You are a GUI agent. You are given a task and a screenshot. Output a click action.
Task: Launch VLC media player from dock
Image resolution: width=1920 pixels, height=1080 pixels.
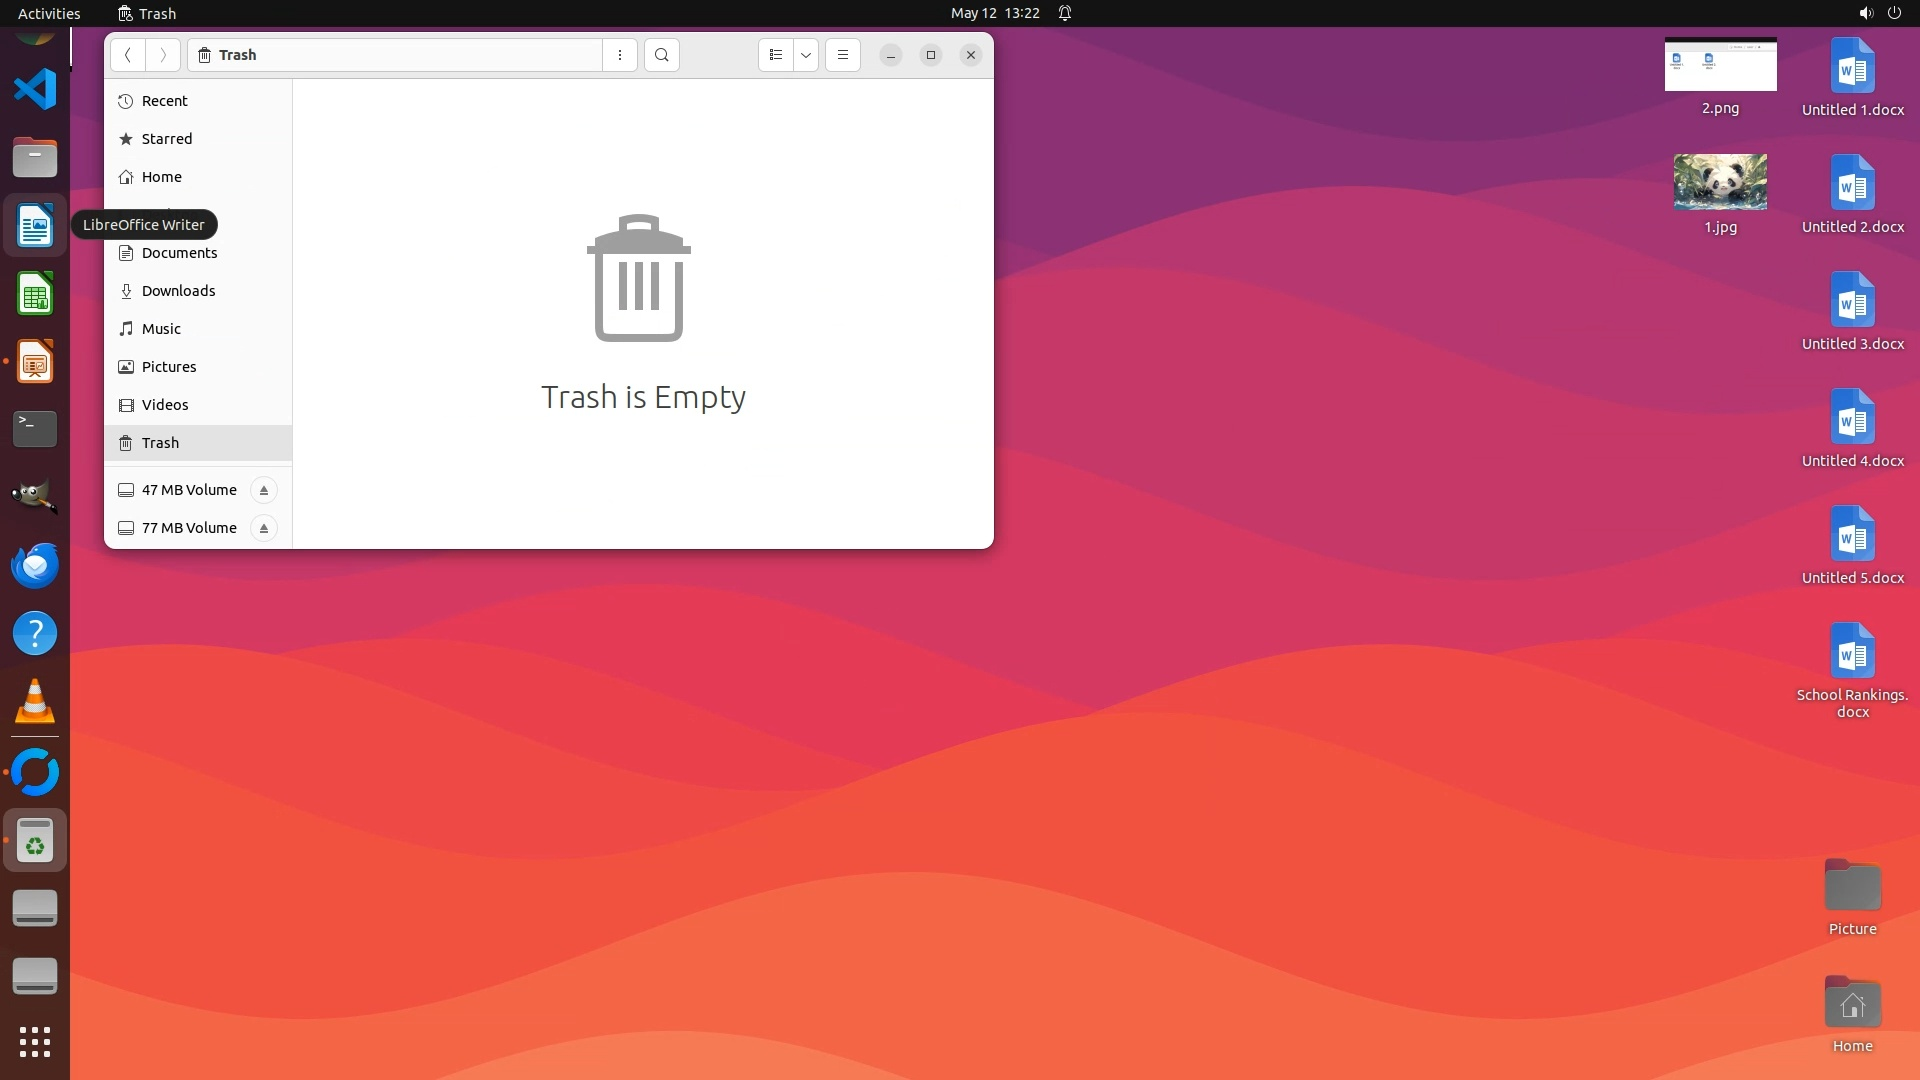tap(35, 701)
